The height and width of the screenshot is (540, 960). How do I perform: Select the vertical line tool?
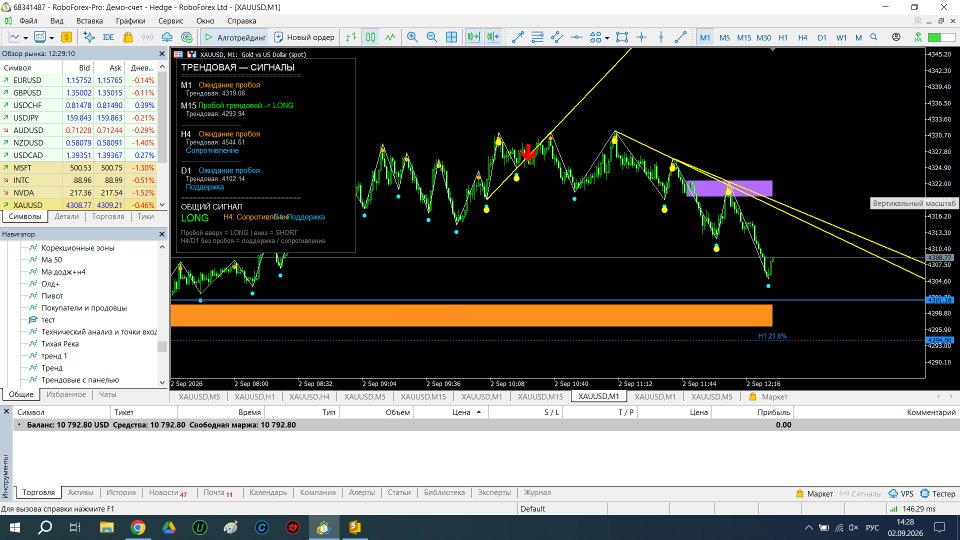661,37
